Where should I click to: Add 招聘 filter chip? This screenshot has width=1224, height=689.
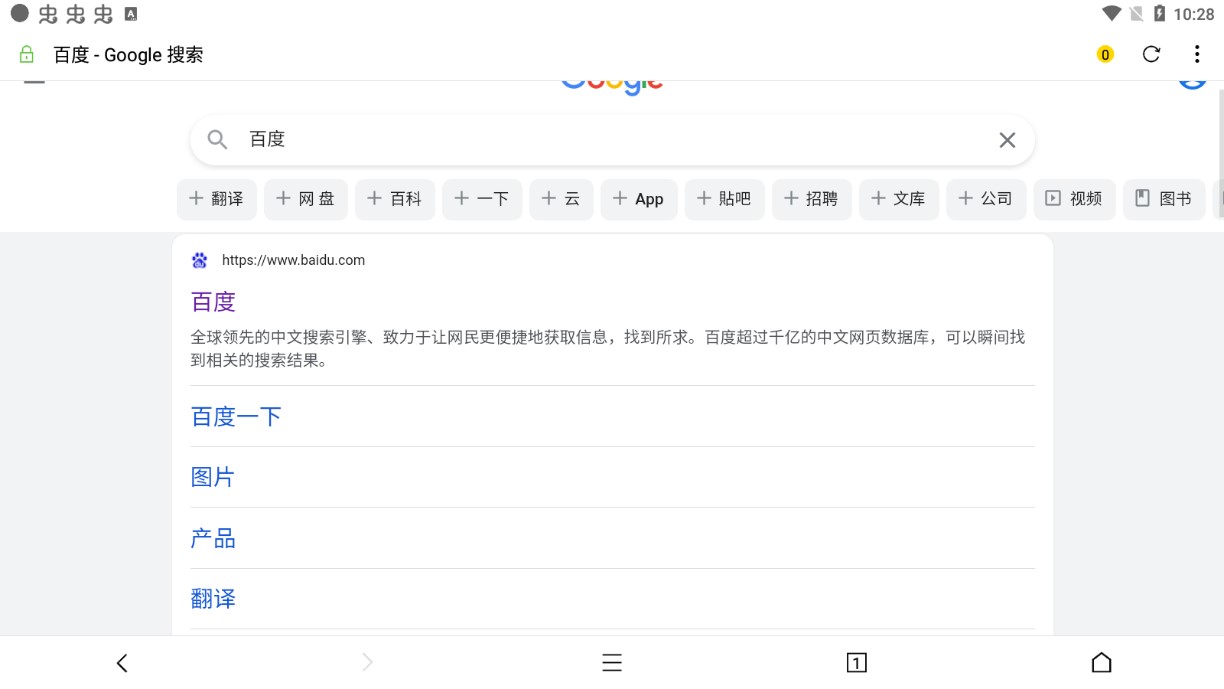812,199
